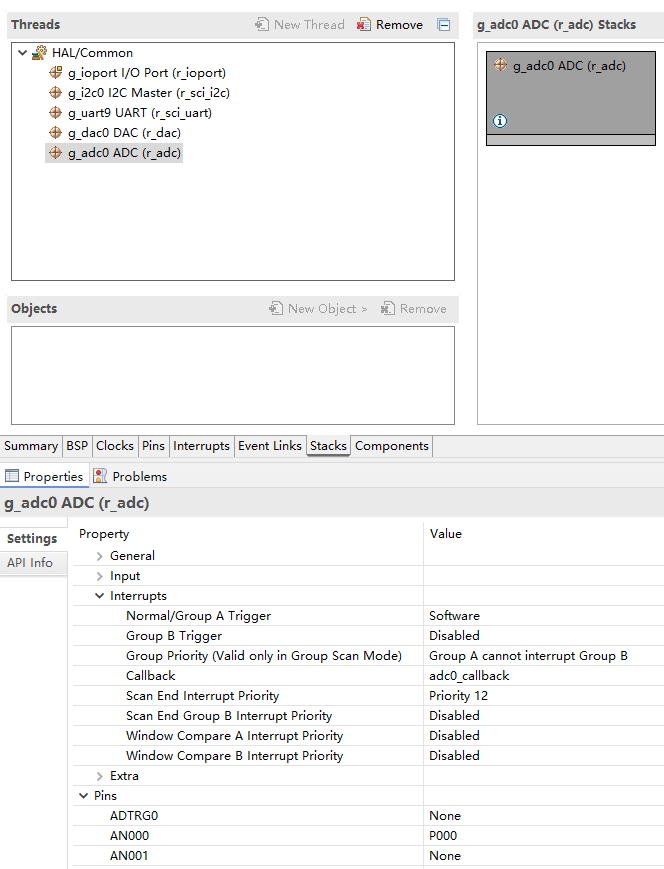
Task: Switch to the Interrupts tab
Action: click(201, 446)
